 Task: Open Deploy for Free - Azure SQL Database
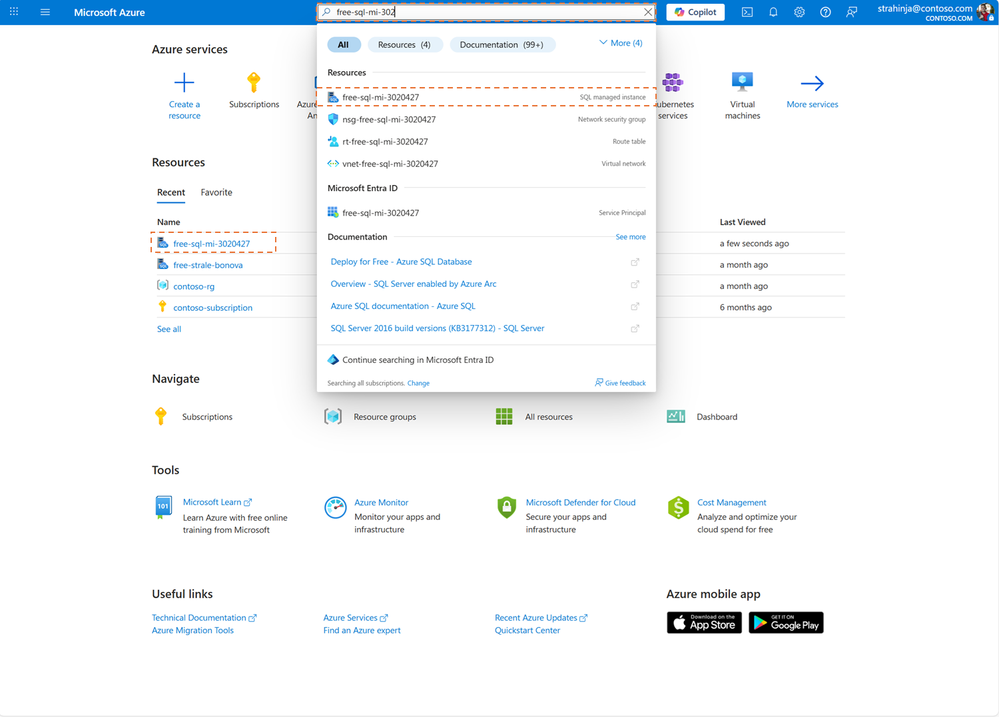tap(401, 262)
